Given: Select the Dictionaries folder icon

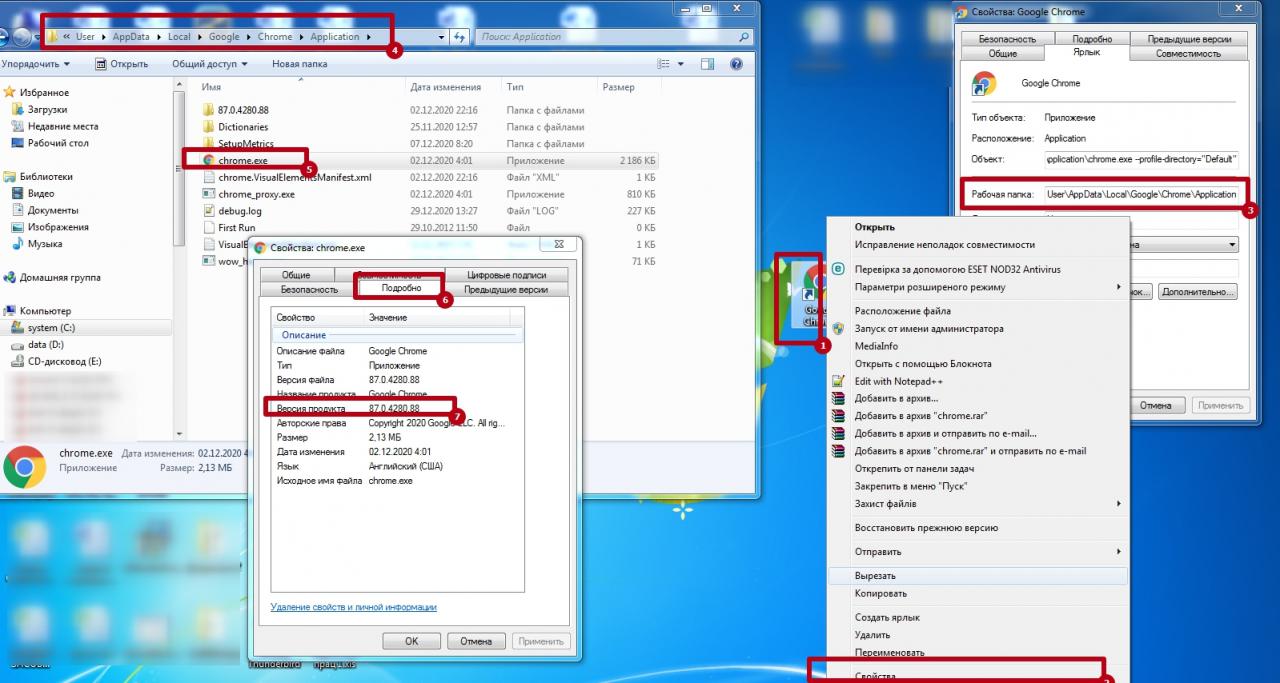Looking at the screenshot, I should click(x=208, y=127).
